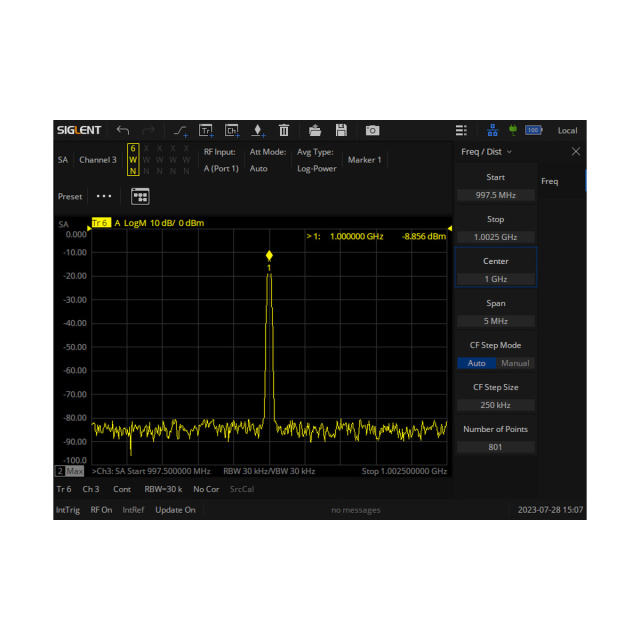
Task: Add a marker with the diamond icon
Action: 258,131
